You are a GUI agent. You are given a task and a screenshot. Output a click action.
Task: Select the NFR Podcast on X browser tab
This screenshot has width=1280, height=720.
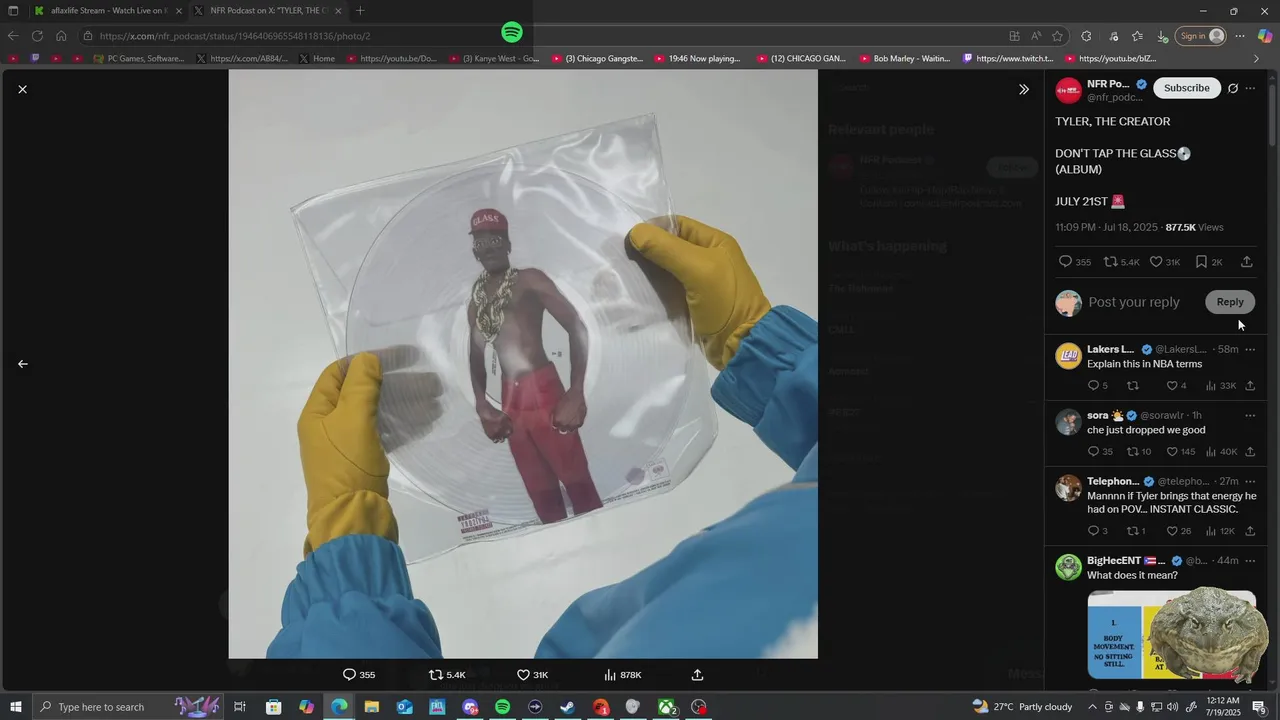coord(268,11)
